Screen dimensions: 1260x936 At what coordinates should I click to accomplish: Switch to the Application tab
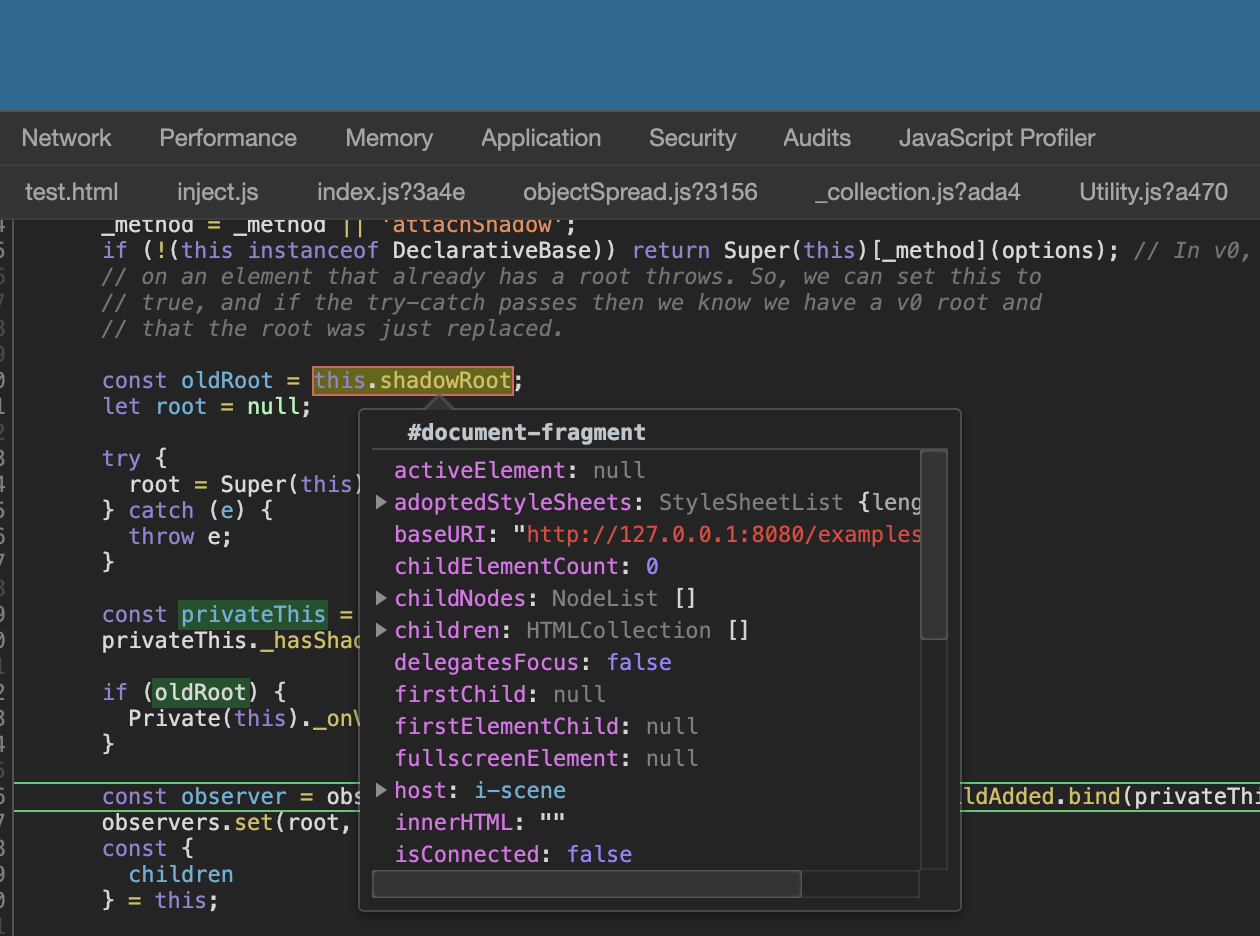click(x=541, y=138)
